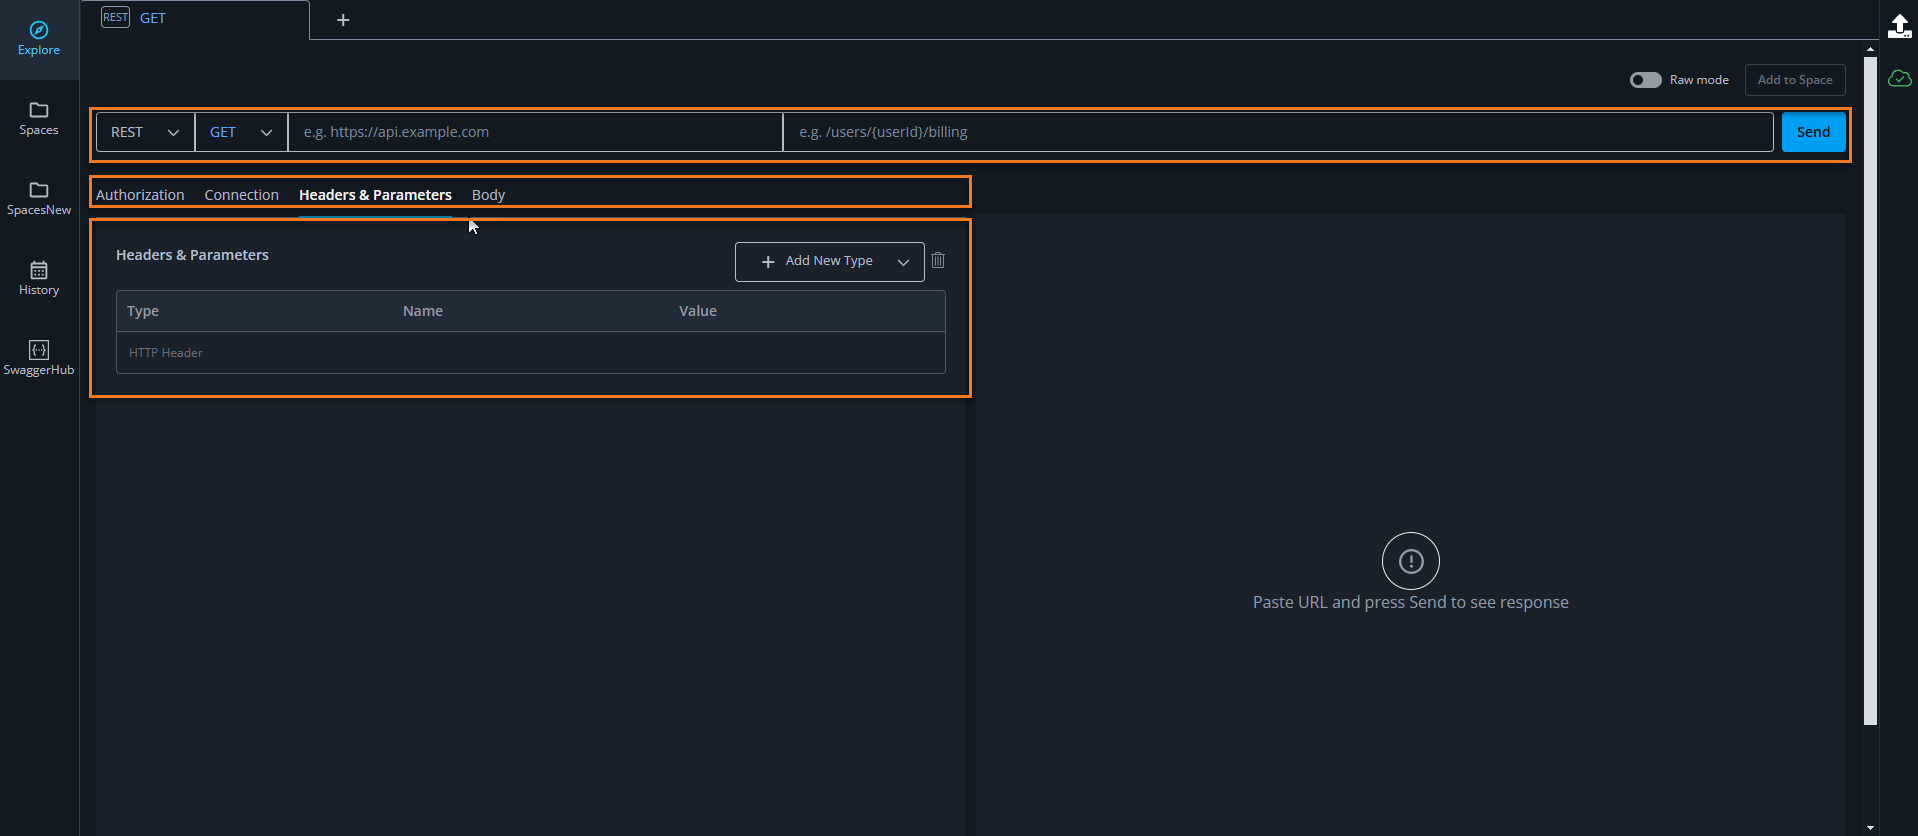Add a new request tab with plus
Image resolution: width=1918 pixels, height=836 pixels.
coord(343,20)
